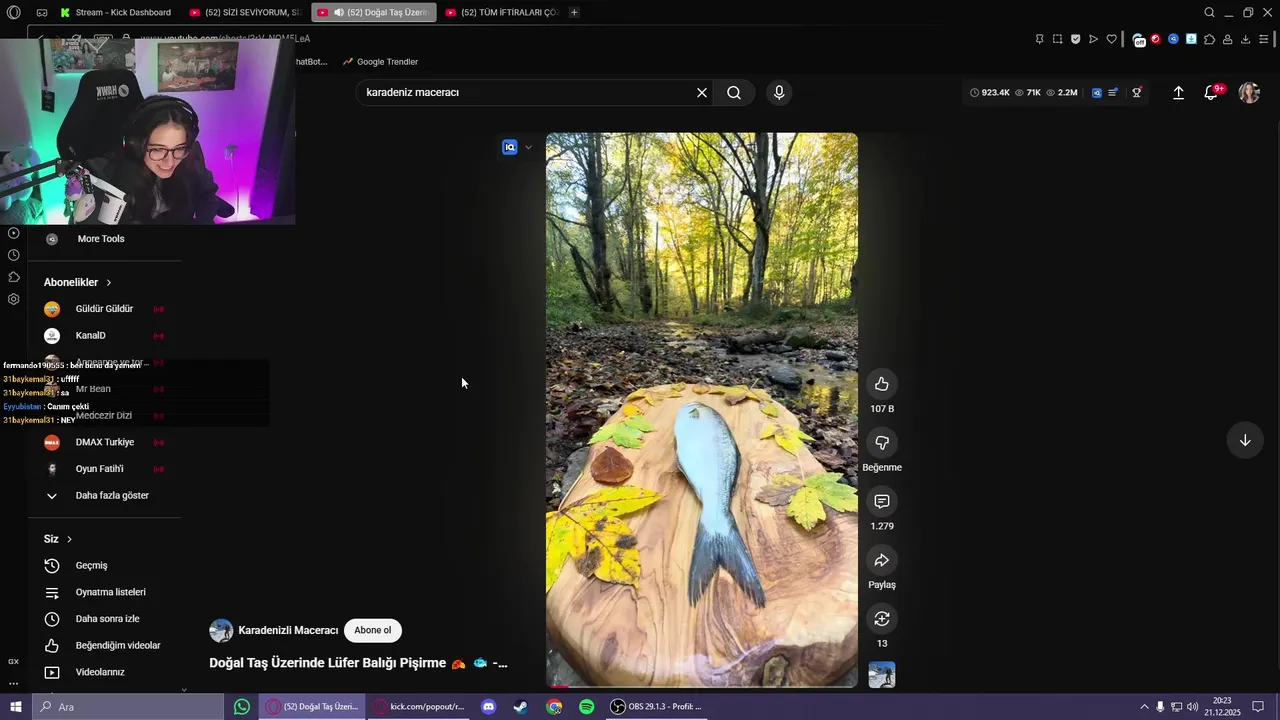The width and height of the screenshot is (1280, 720).
Task: Switch to OBS 29.1.3 in the taskbar
Action: tap(657, 707)
